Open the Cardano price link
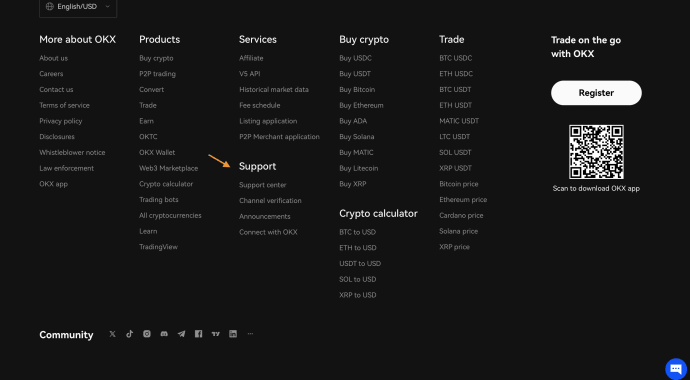The image size is (690, 380). tap(461, 216)
